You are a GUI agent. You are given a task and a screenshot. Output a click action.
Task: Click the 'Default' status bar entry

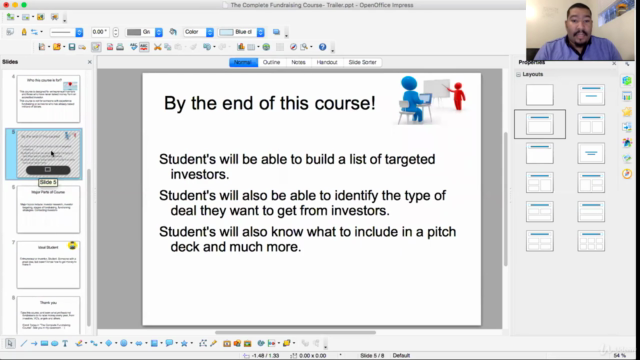coord(401,356)
